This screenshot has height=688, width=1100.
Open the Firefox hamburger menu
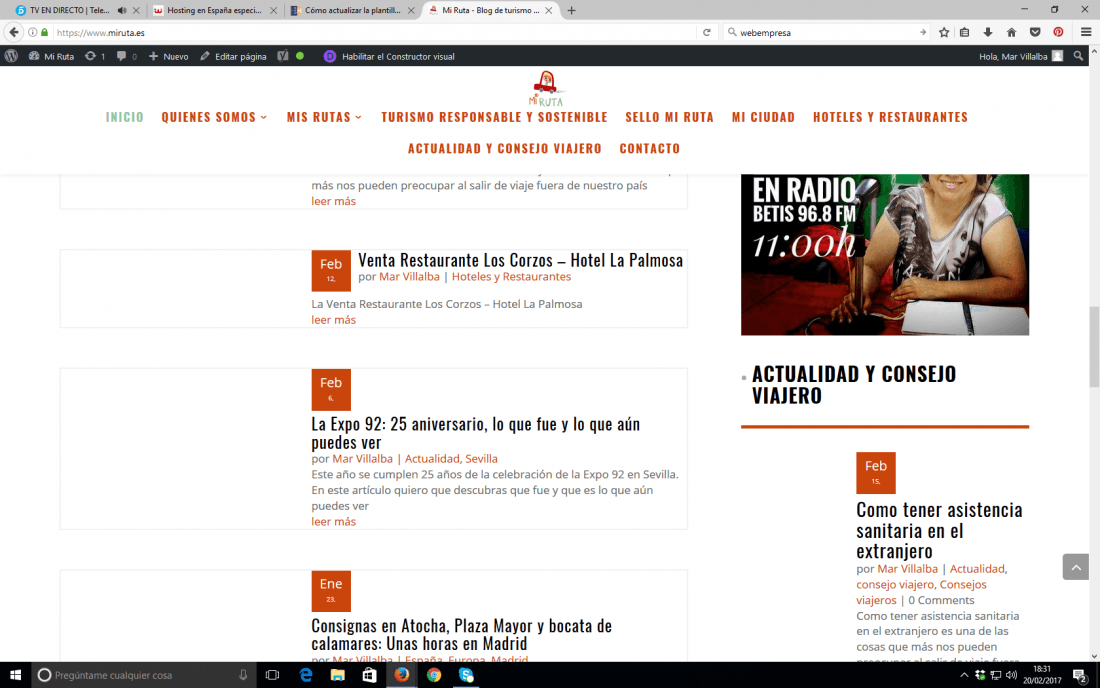click(1085, 32)
